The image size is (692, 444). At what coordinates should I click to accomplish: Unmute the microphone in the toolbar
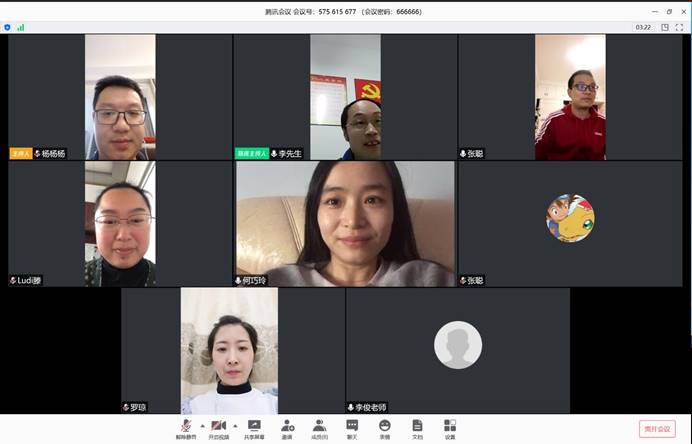[x=187, y=427]
